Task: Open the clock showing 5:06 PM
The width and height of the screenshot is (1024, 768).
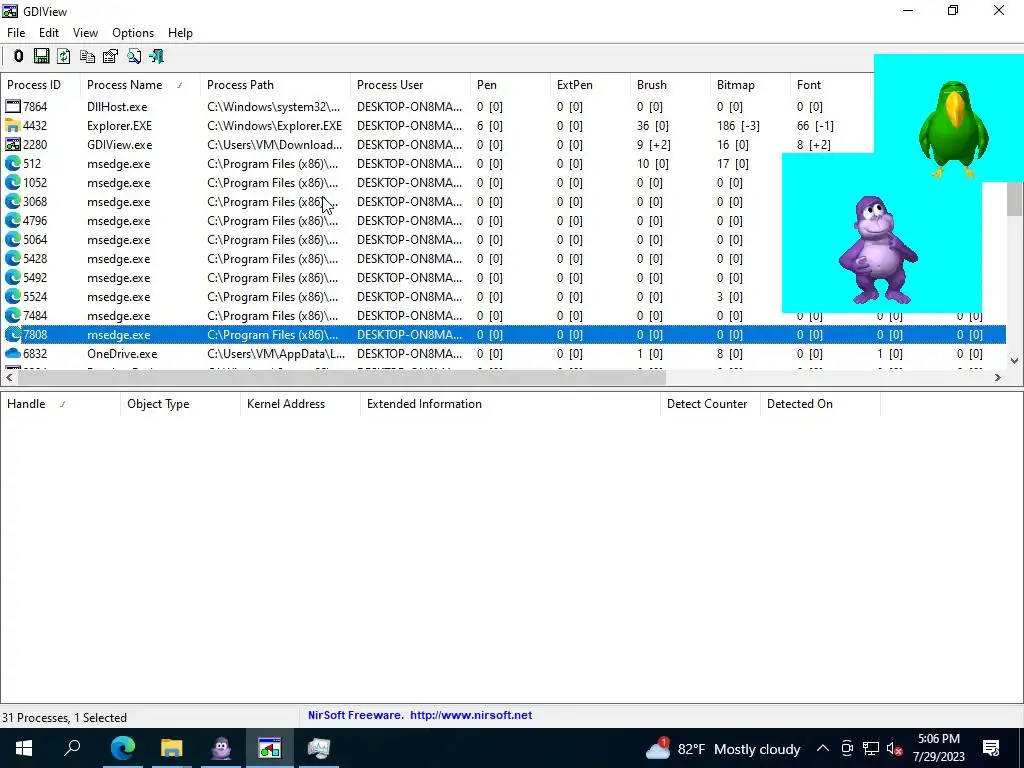Action: click(x=938, y=748)
